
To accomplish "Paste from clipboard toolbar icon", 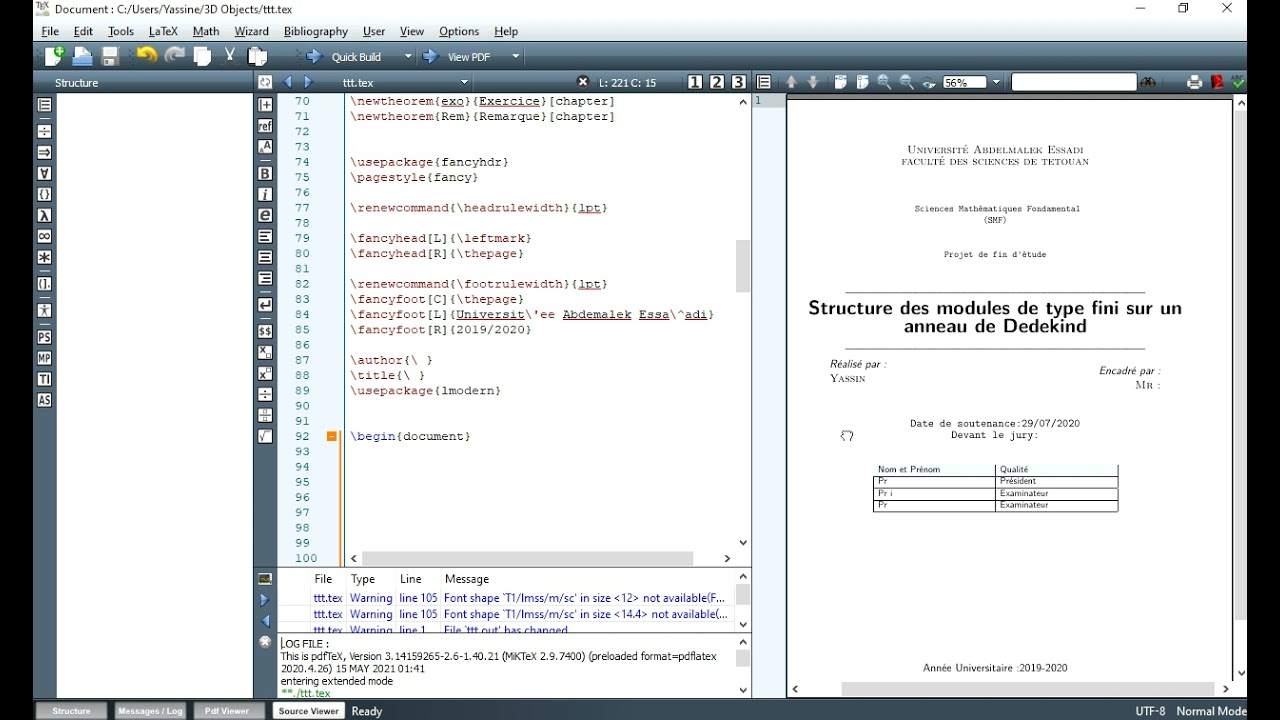I will pyautogui.click(x=258, y=57).
